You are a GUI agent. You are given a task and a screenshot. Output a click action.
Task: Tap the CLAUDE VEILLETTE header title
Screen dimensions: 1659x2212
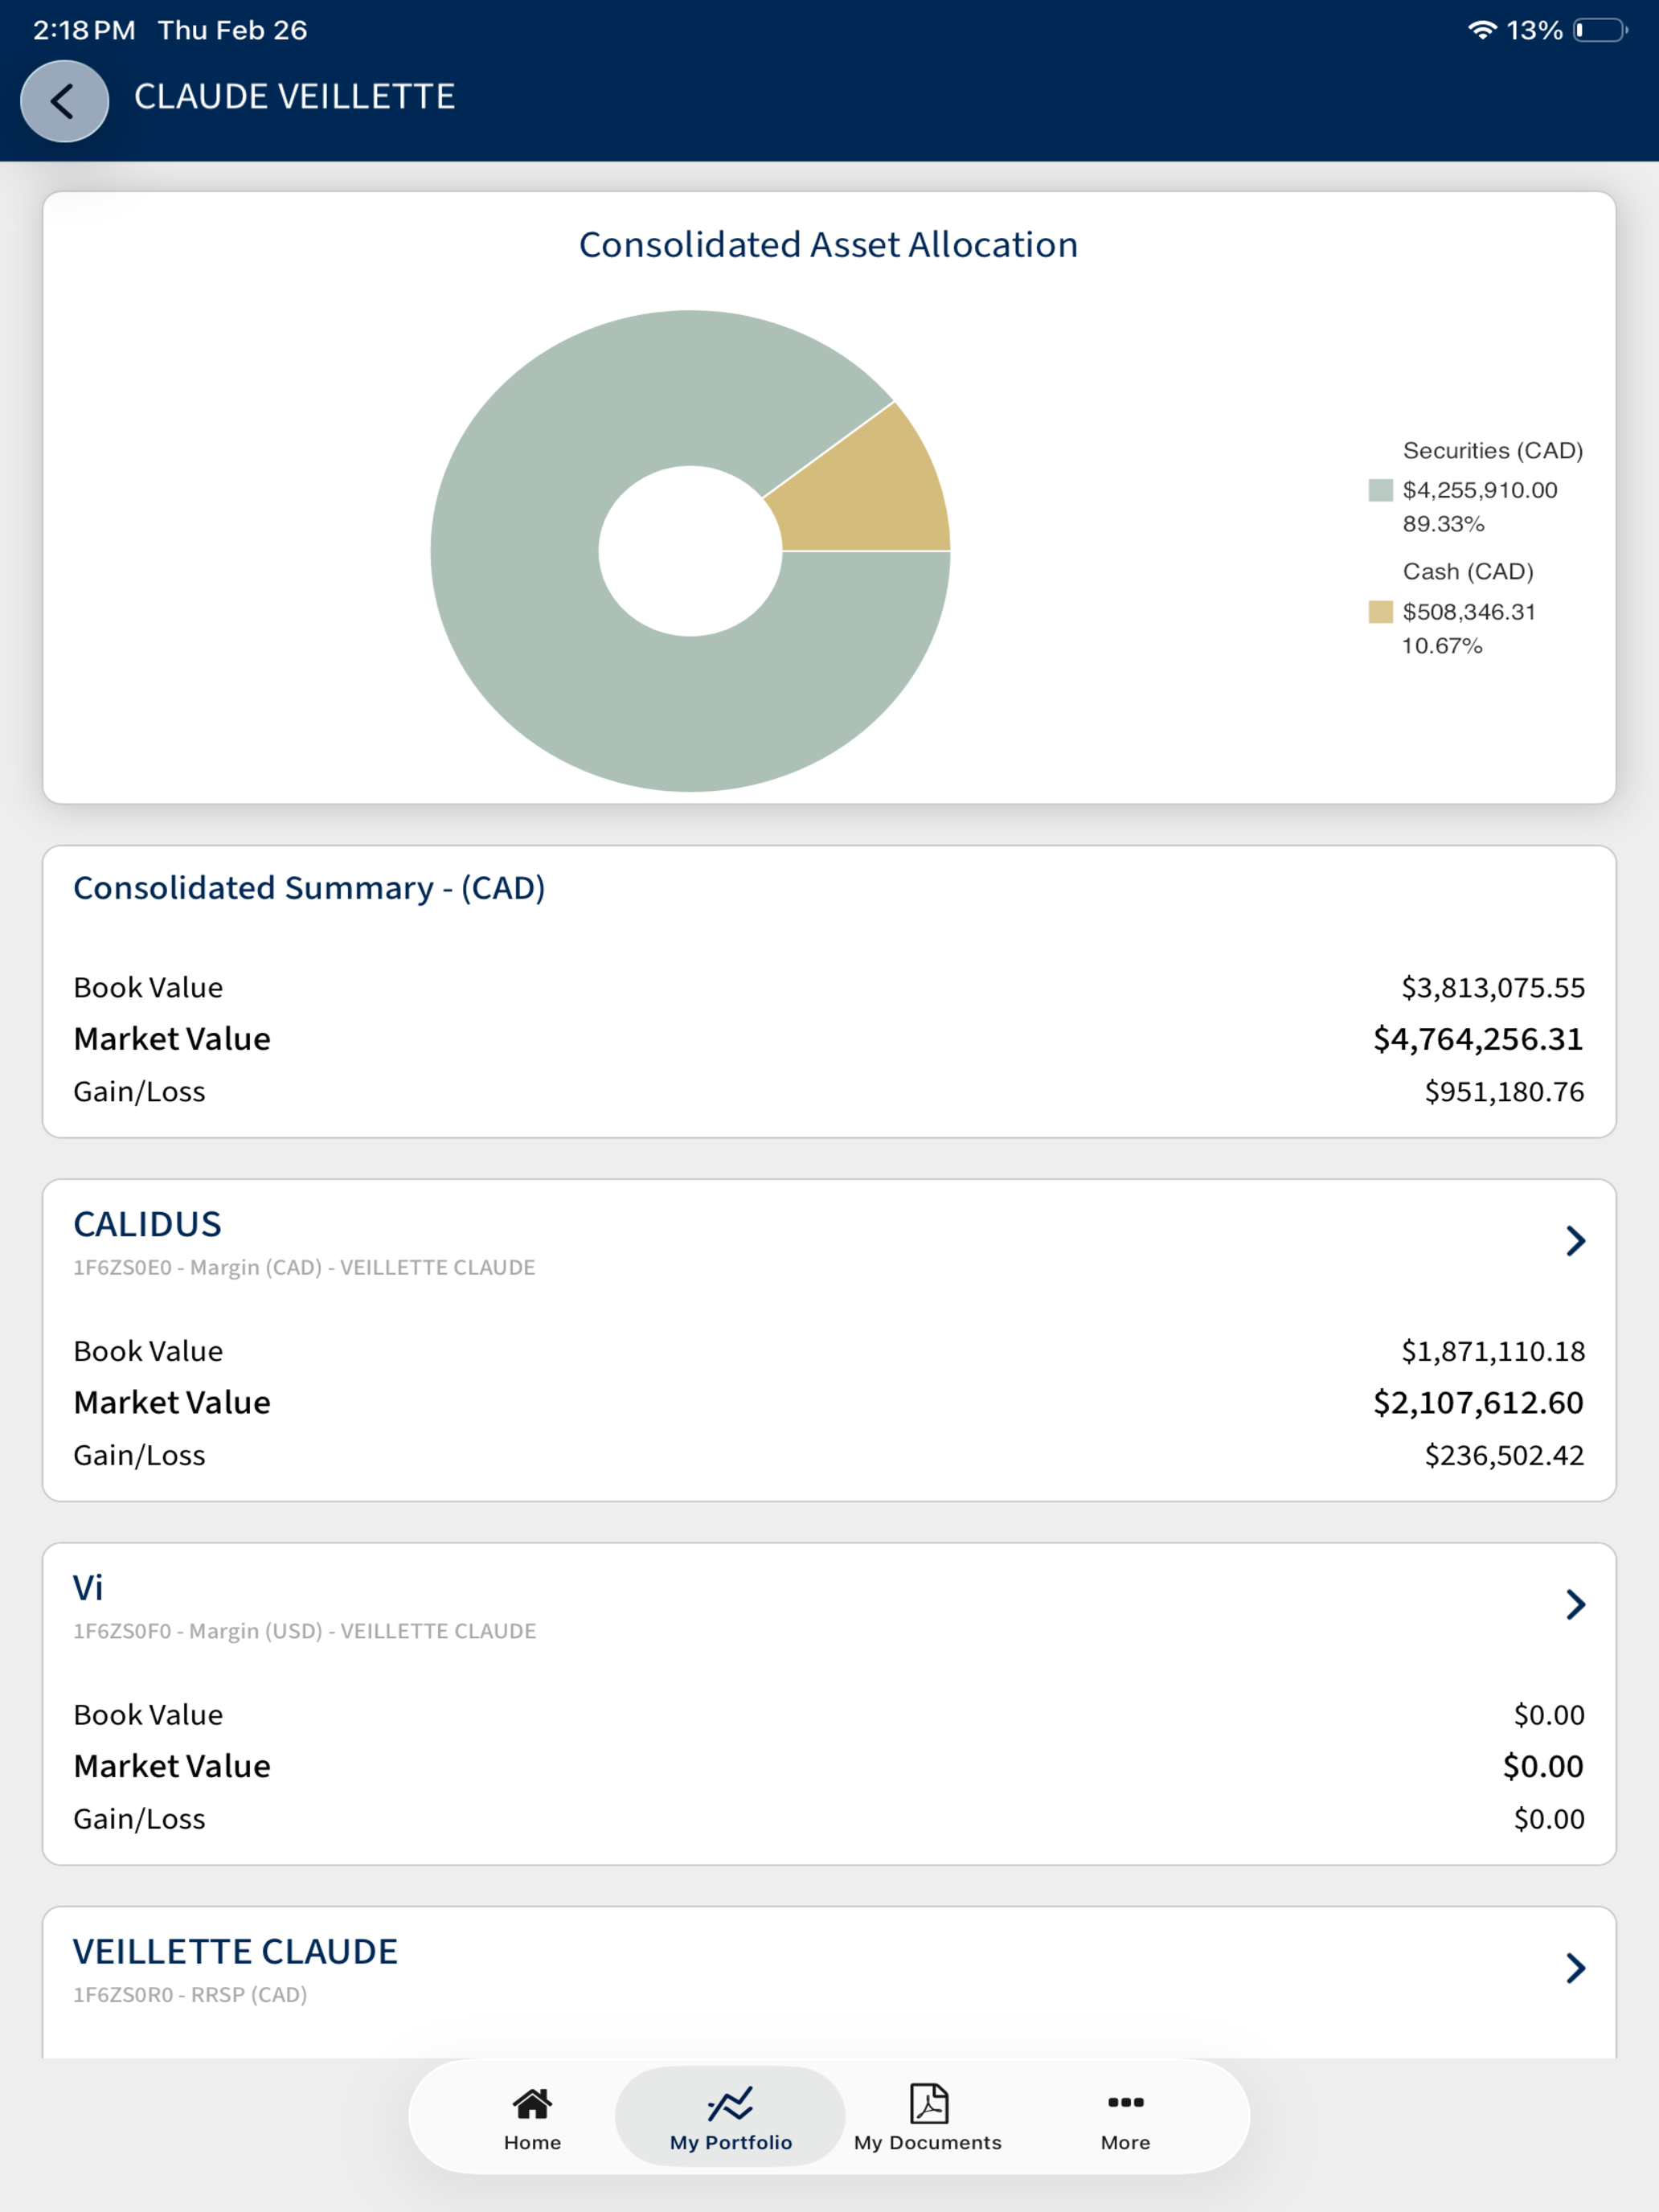(294, 97)
